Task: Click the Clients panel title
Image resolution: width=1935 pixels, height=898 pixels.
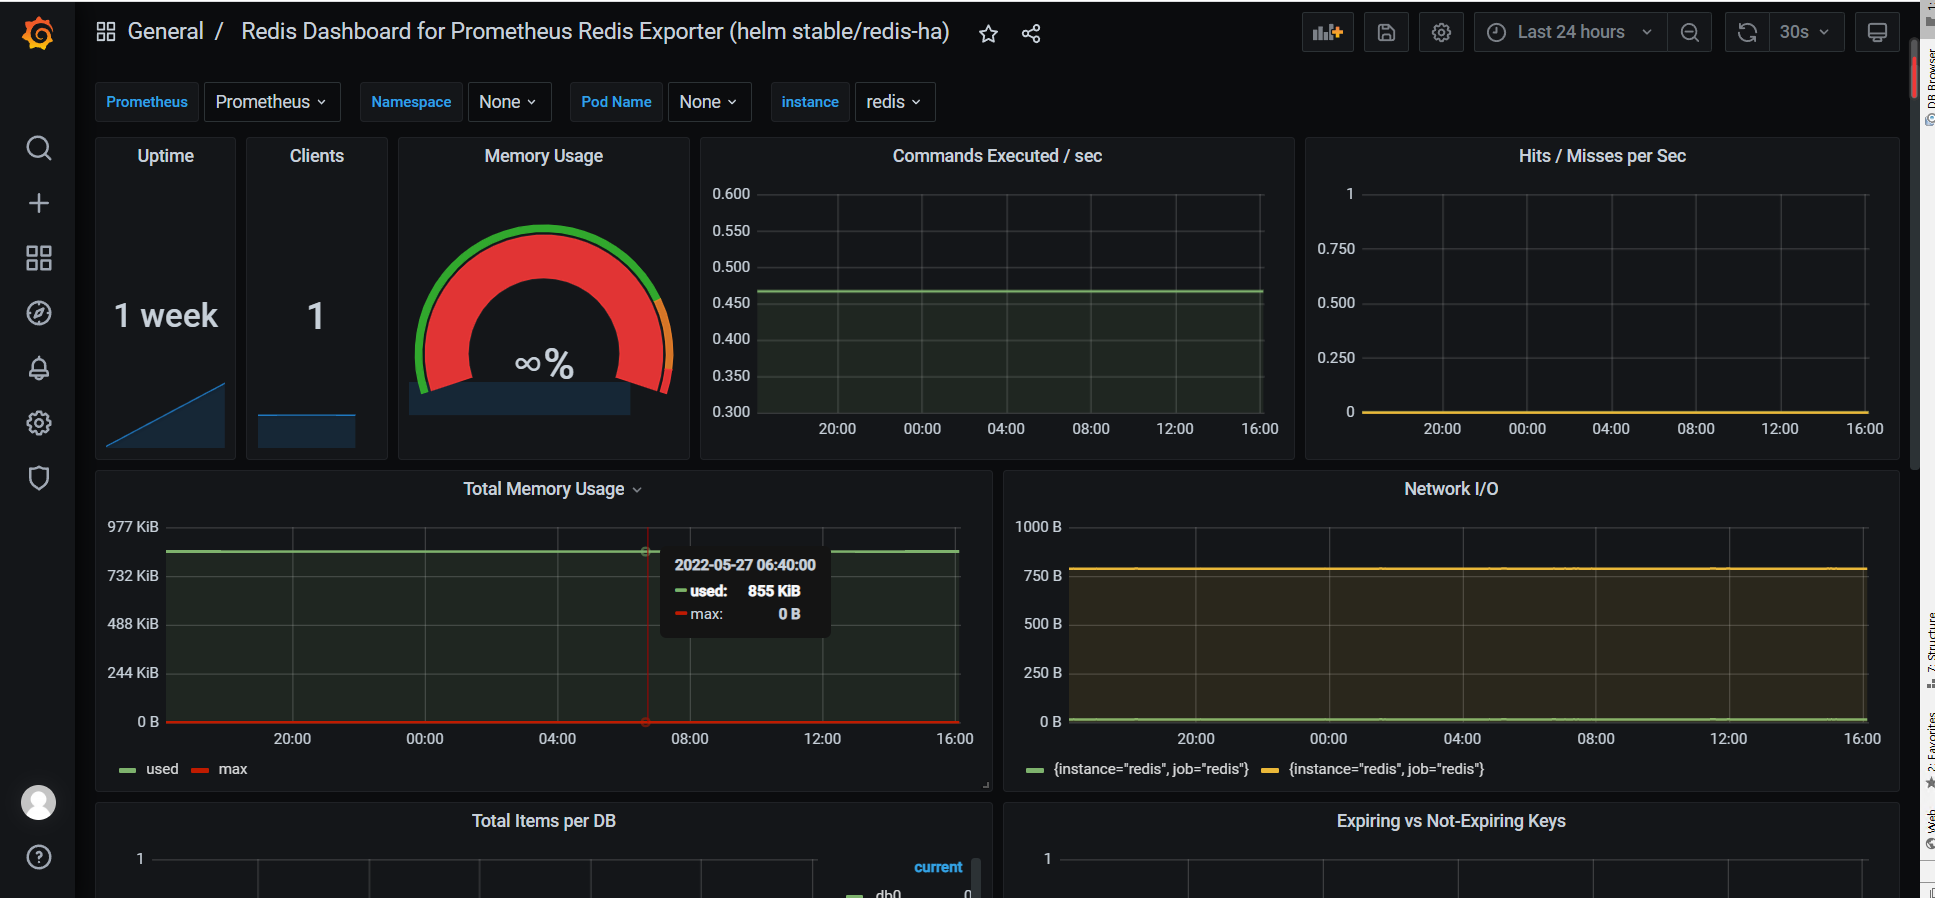Action: pos(317,156)
